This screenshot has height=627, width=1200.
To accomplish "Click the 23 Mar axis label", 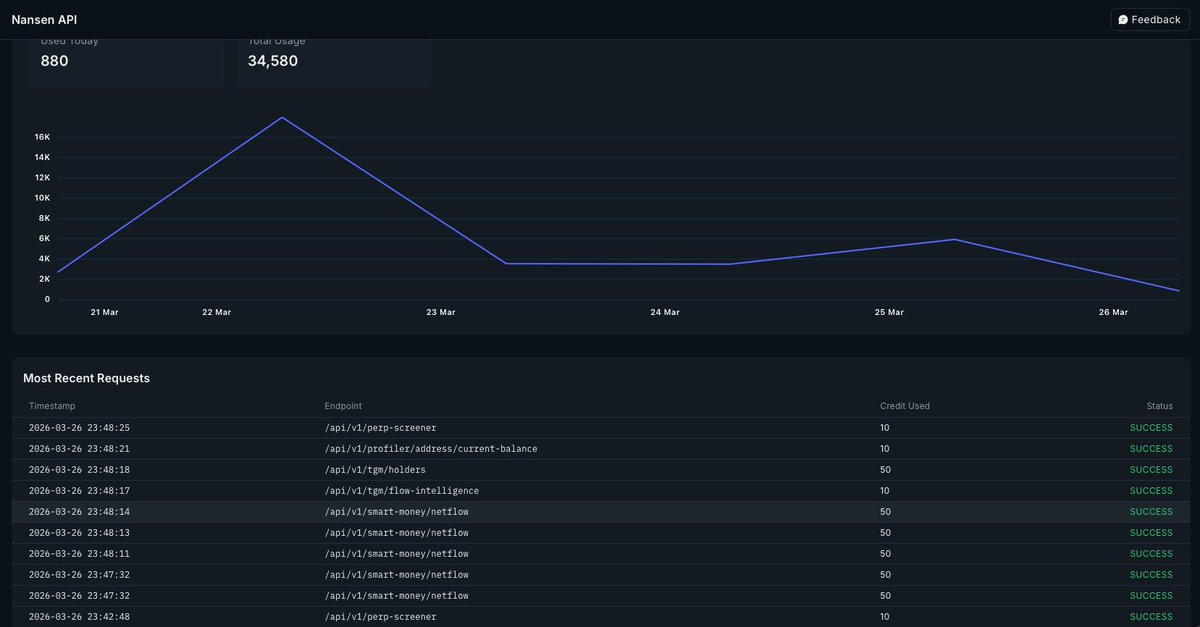I will tap(440, 313).
